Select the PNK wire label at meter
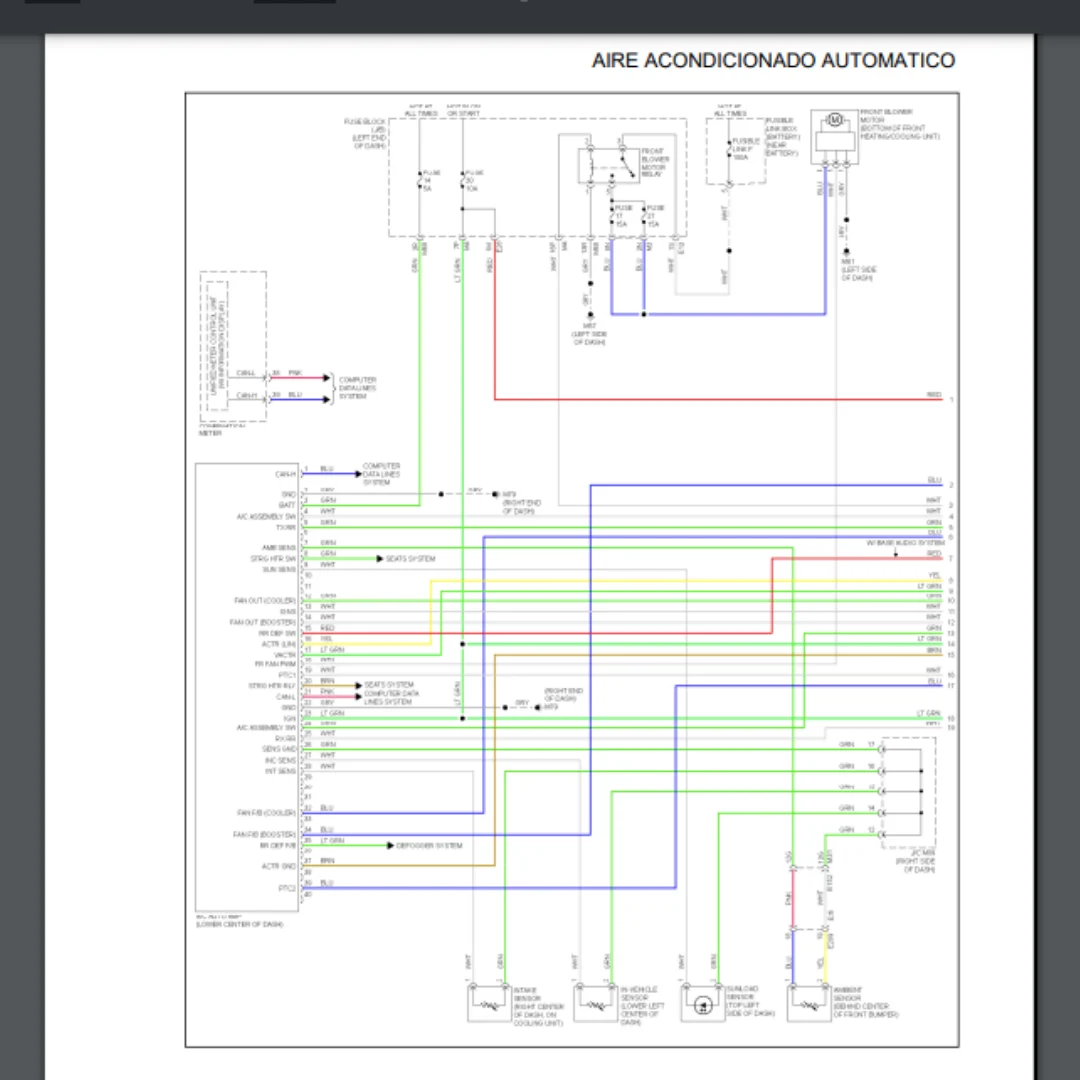Viewport: 1080px width, 1080px height. (295, 373)
